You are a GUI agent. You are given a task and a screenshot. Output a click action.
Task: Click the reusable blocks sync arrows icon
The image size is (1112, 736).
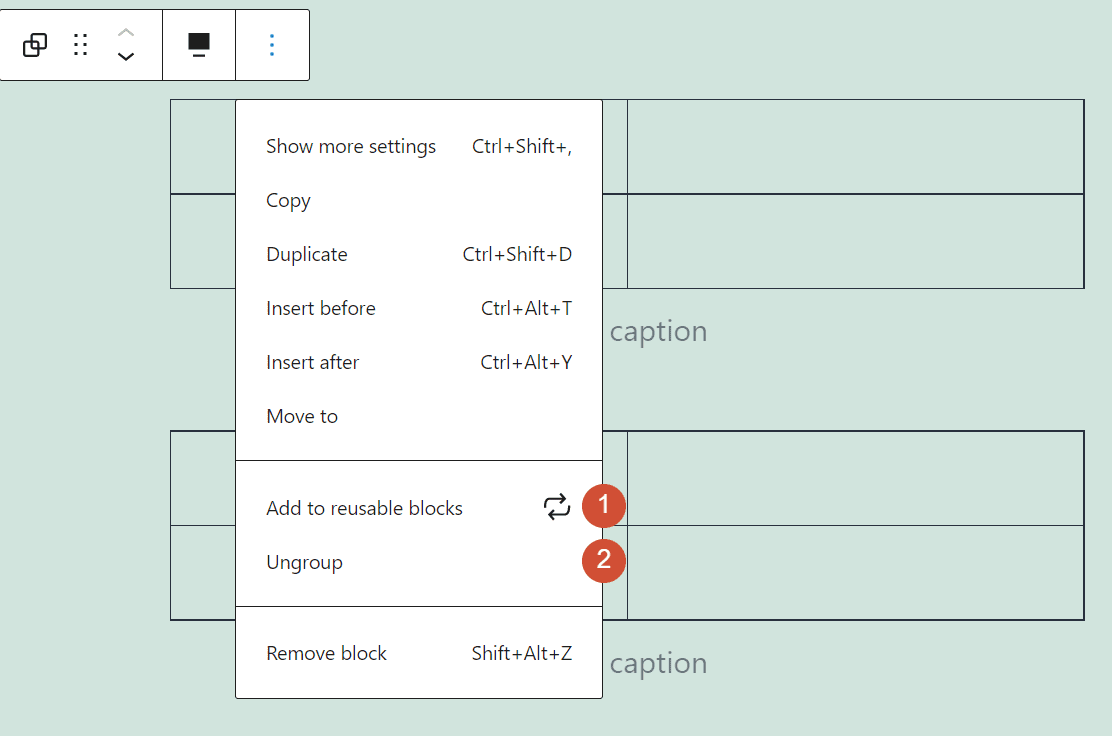[x=557, y=507]
